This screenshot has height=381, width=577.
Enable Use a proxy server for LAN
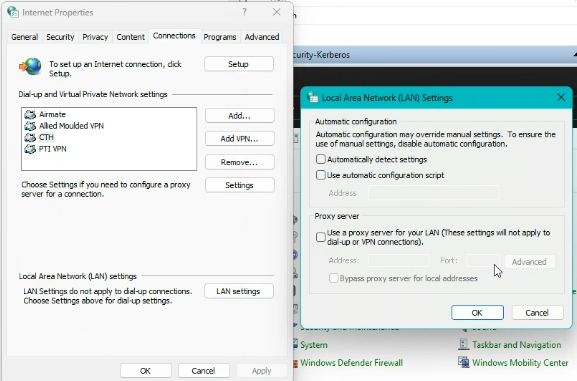321,237
